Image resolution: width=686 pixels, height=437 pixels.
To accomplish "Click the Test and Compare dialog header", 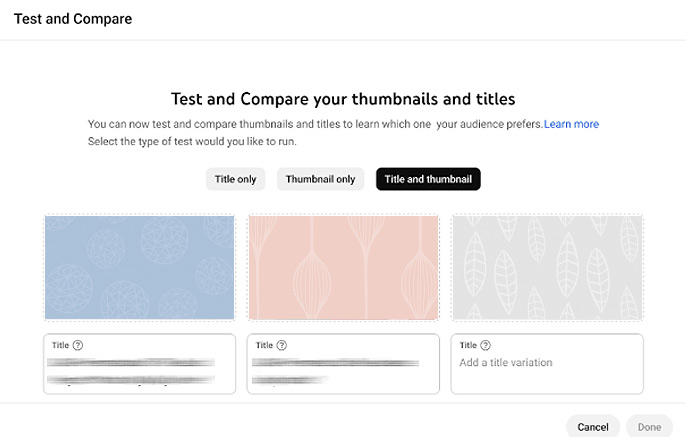I will (x=73, y=19).
